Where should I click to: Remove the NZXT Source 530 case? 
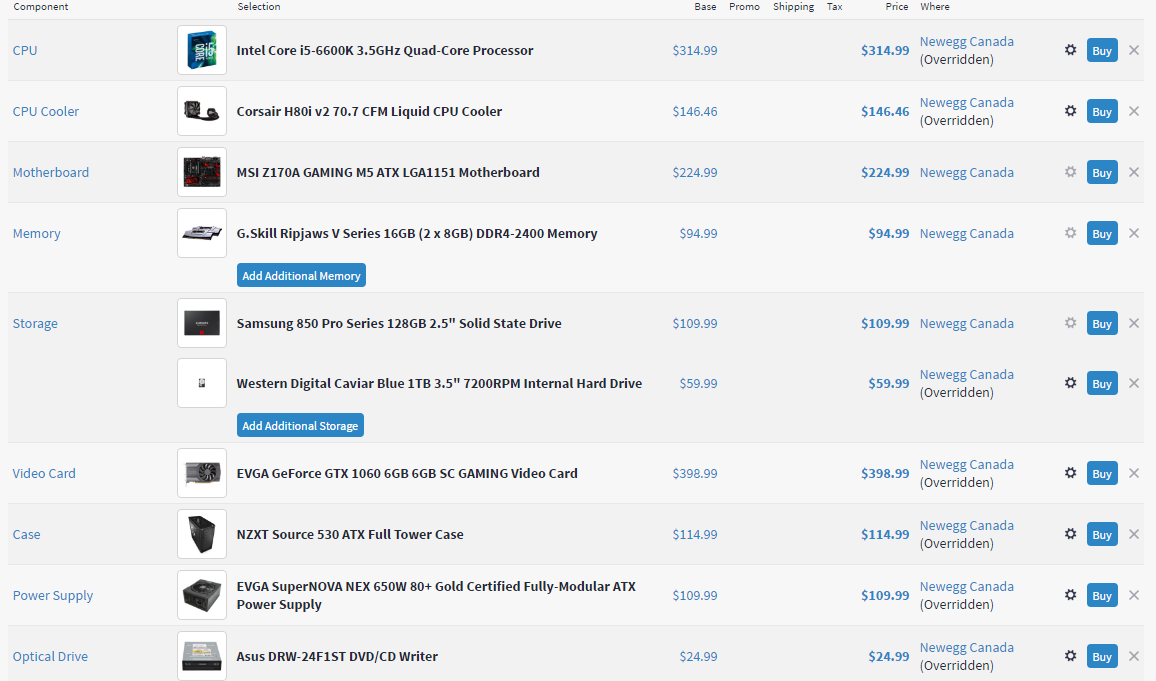coord(1134,534)
